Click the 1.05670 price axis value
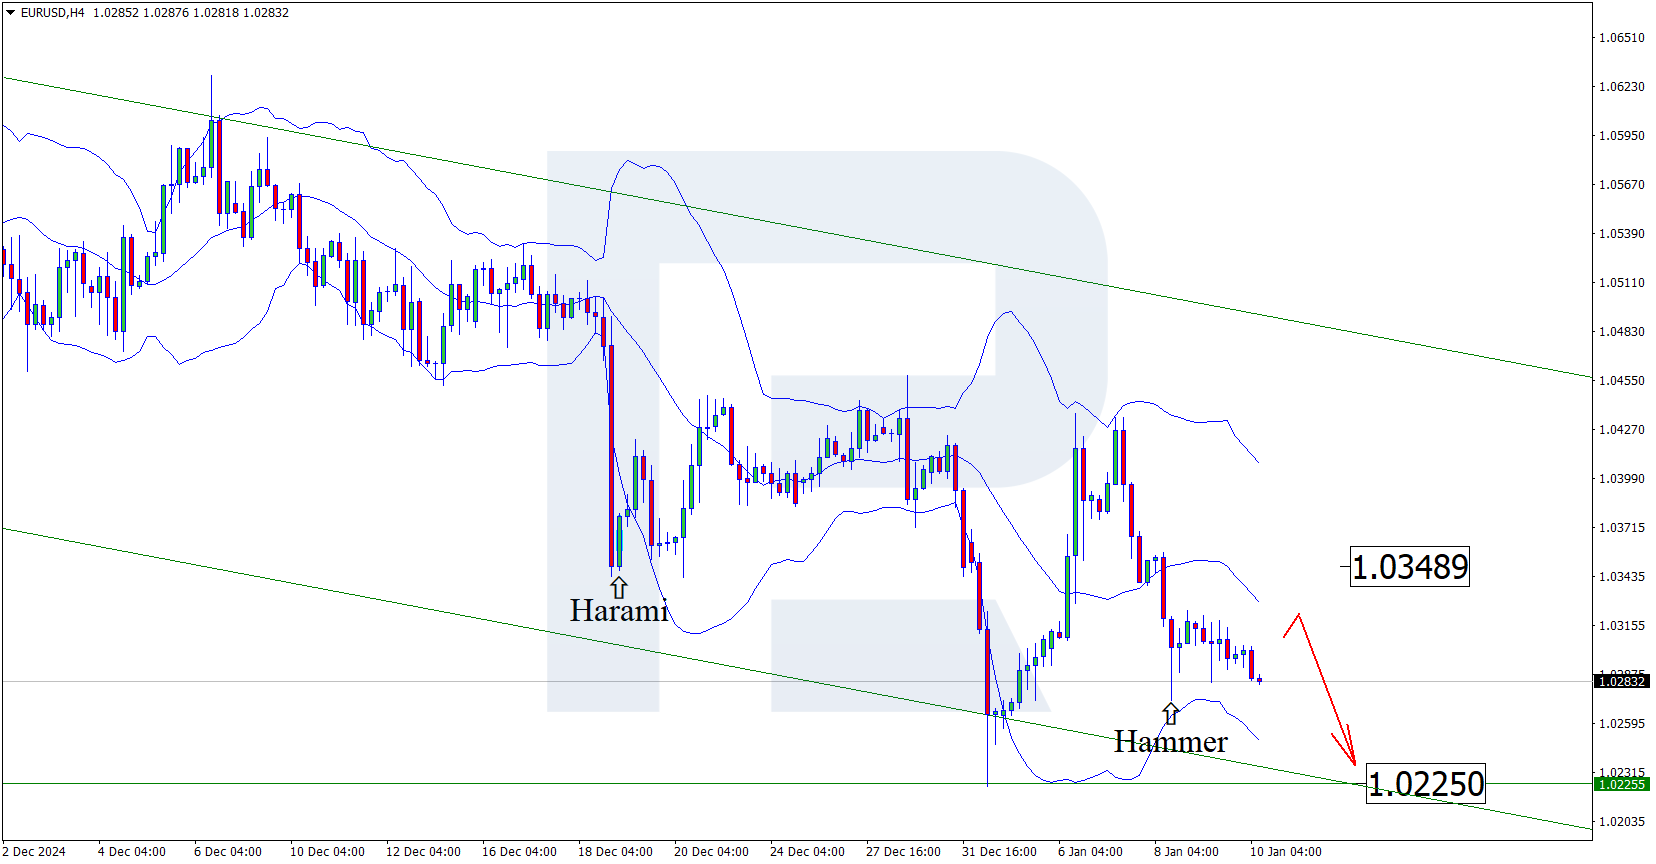1656x864 pixels. (x=1621, y=185)
